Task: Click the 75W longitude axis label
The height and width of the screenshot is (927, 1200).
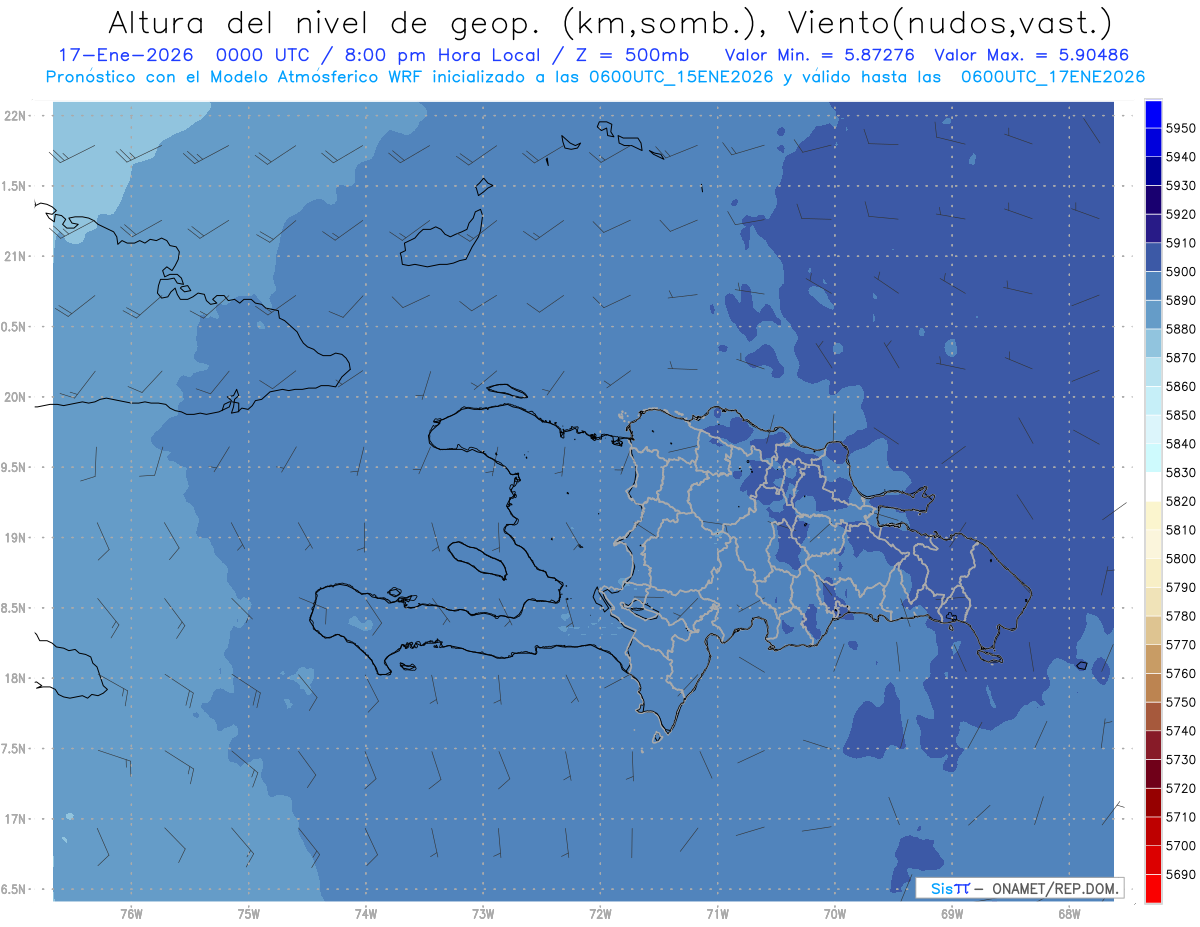Action: click(x=248, y=914)
